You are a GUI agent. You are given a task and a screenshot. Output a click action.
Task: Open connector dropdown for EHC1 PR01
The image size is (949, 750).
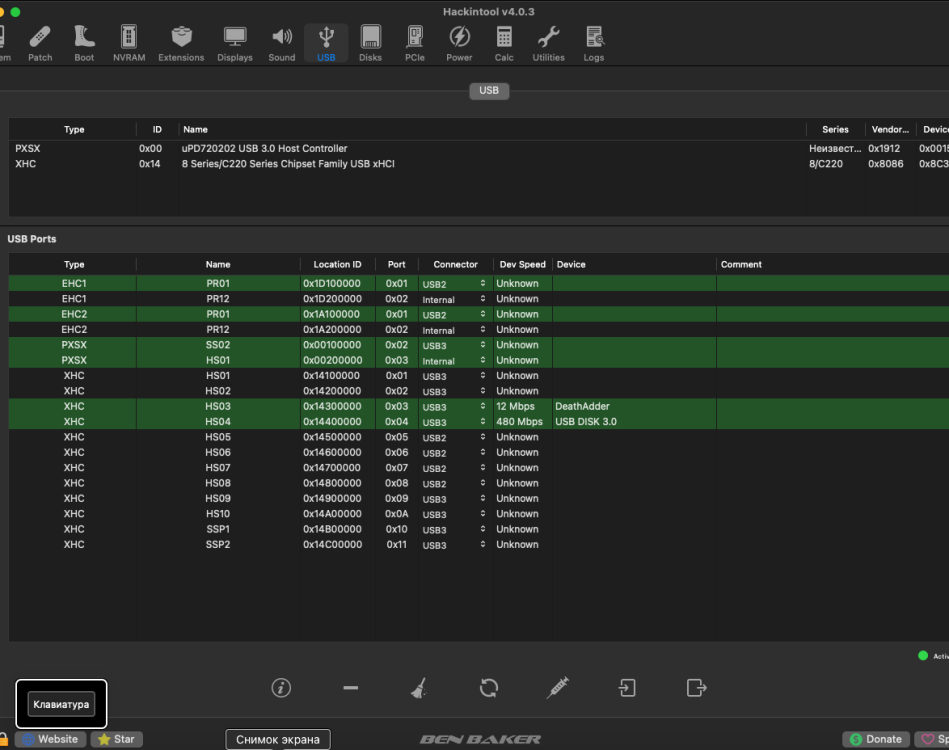[482, 283]
